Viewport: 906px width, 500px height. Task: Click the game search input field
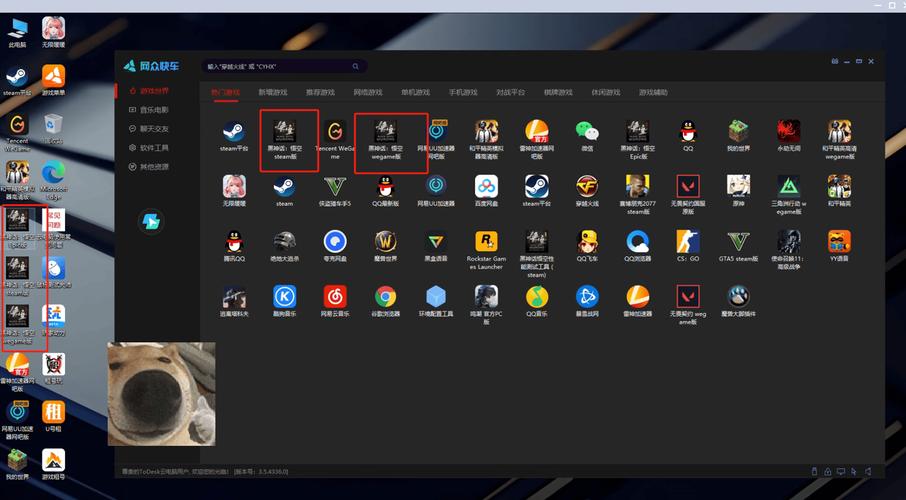(x=280, y=66)
